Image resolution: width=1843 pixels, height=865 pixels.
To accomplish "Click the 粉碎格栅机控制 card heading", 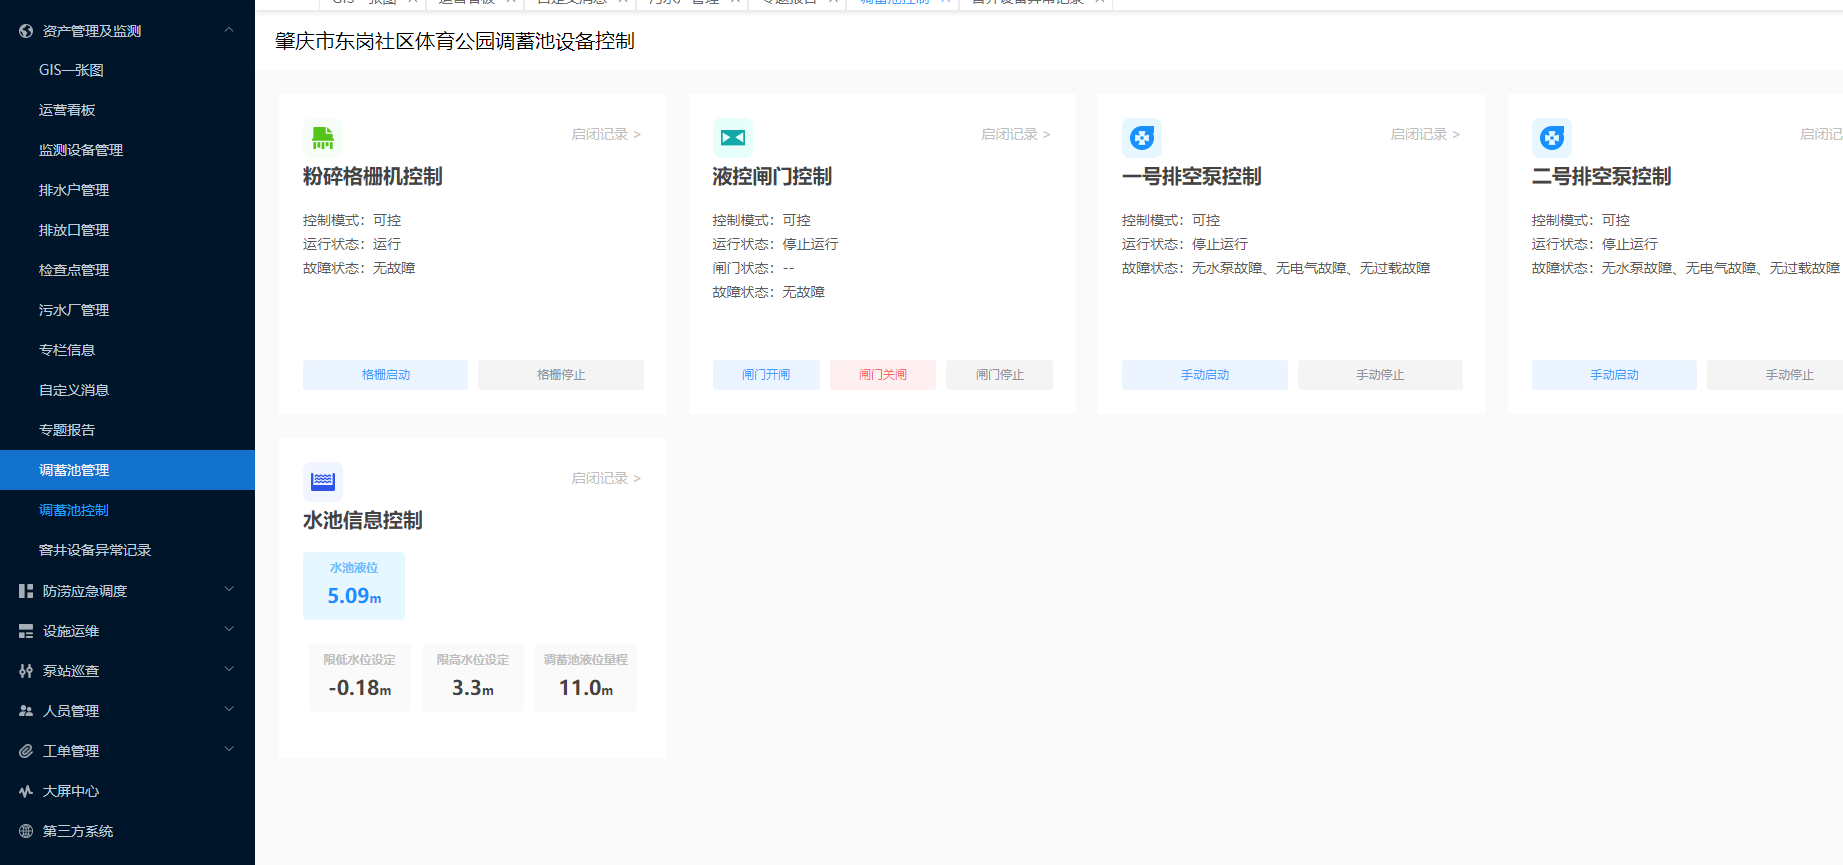I will click(373, 177).
